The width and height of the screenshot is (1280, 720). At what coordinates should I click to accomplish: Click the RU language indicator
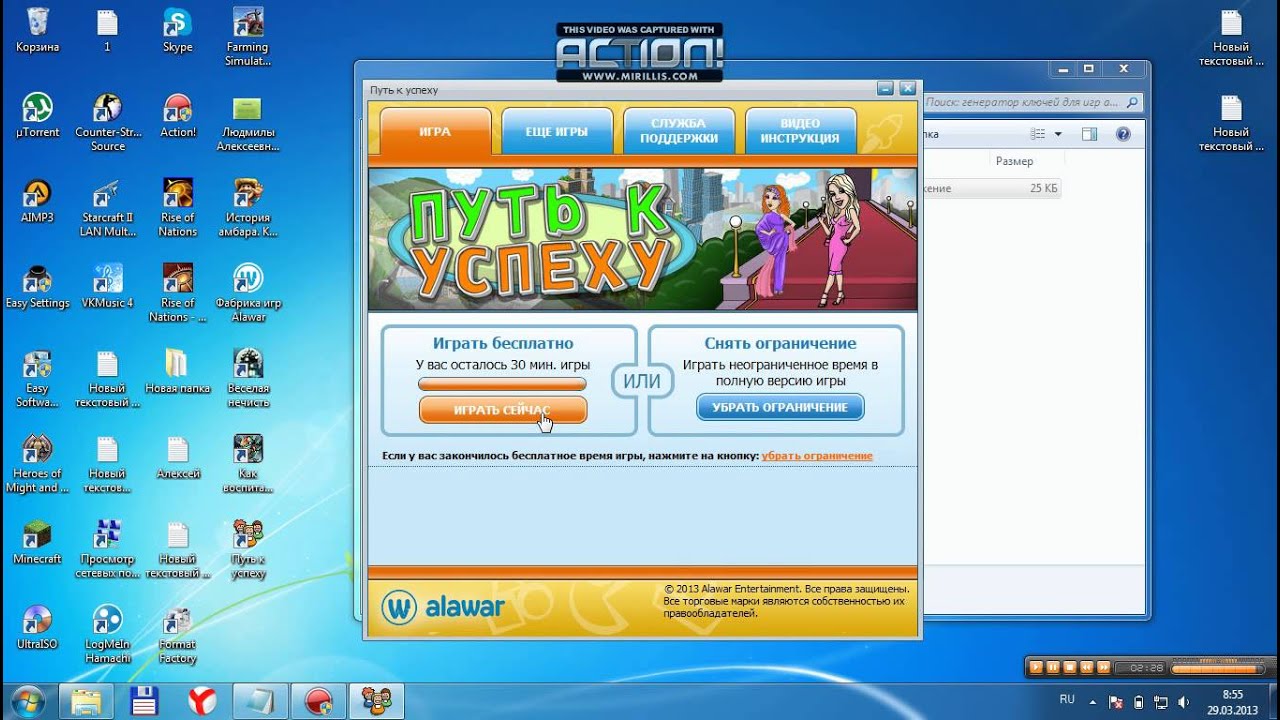pos(1067,699)
